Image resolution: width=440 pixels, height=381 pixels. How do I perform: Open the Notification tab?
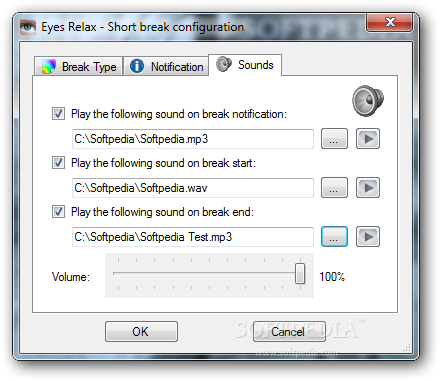pyautogui.click(x=166, y=66)
